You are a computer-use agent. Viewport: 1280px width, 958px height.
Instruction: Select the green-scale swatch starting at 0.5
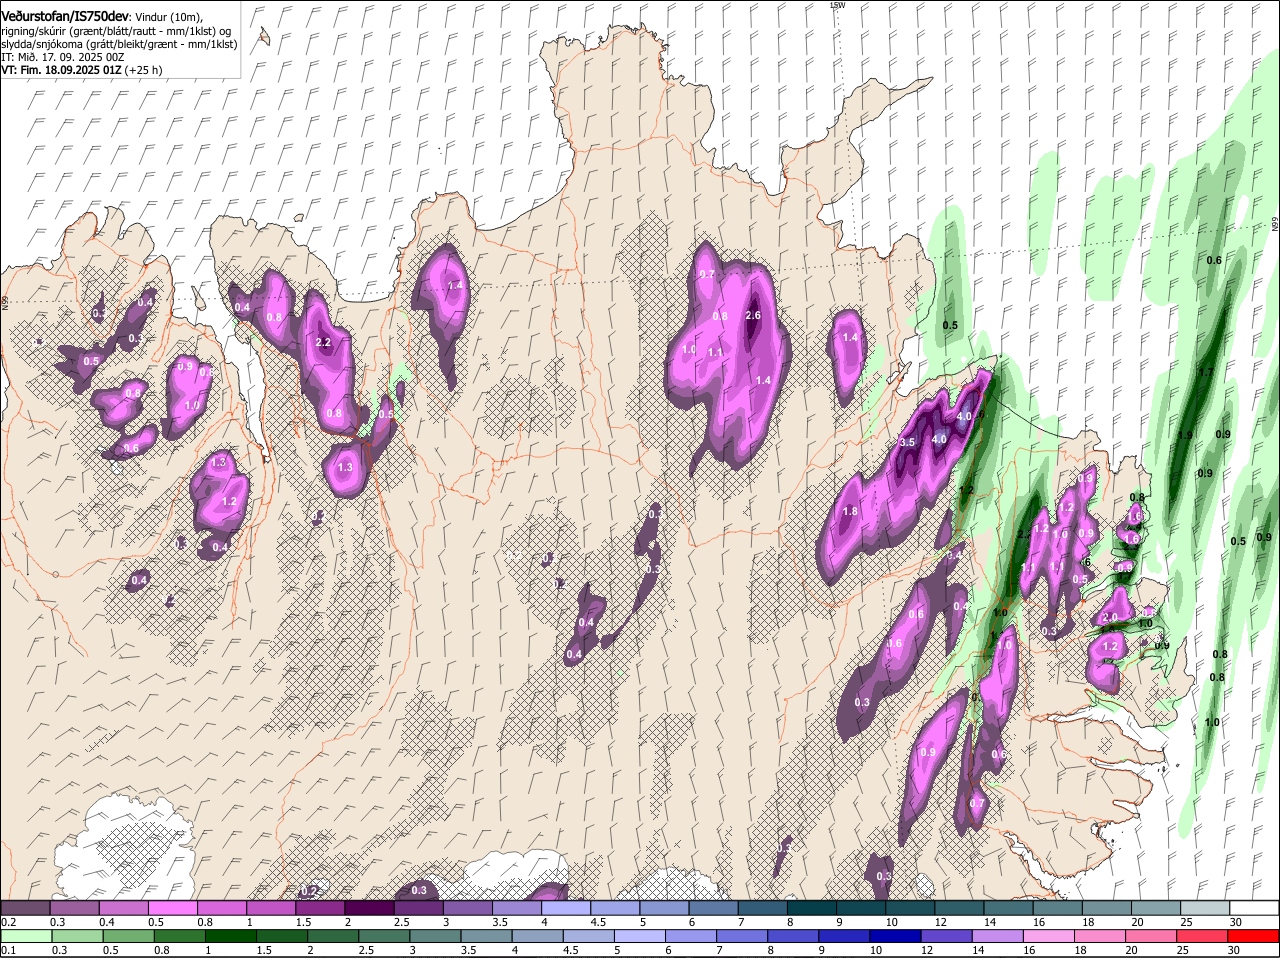129,936
